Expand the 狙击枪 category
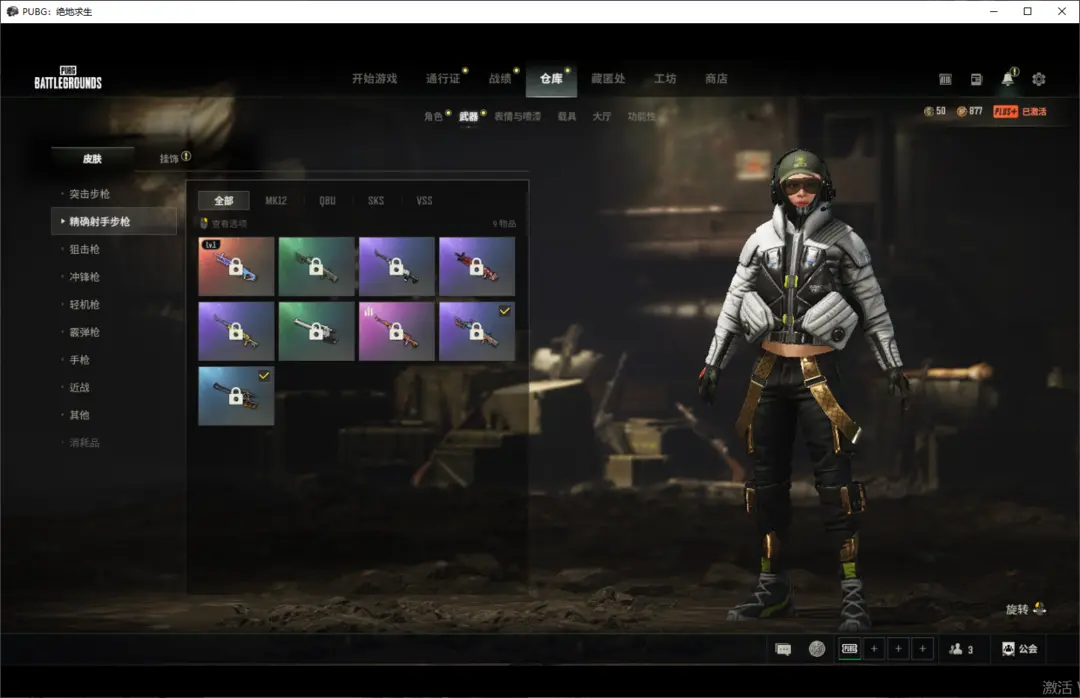Viewport: 1080px width, 698px height. coord(85,249)
